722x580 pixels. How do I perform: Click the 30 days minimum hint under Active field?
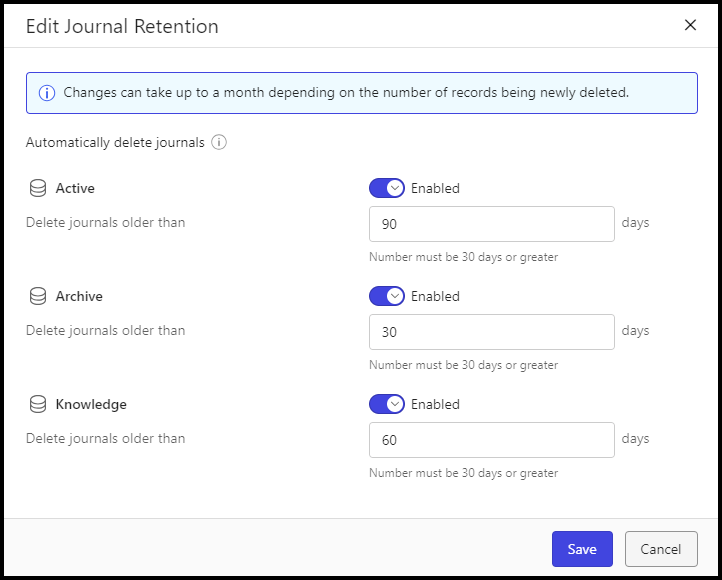point(464,257)
